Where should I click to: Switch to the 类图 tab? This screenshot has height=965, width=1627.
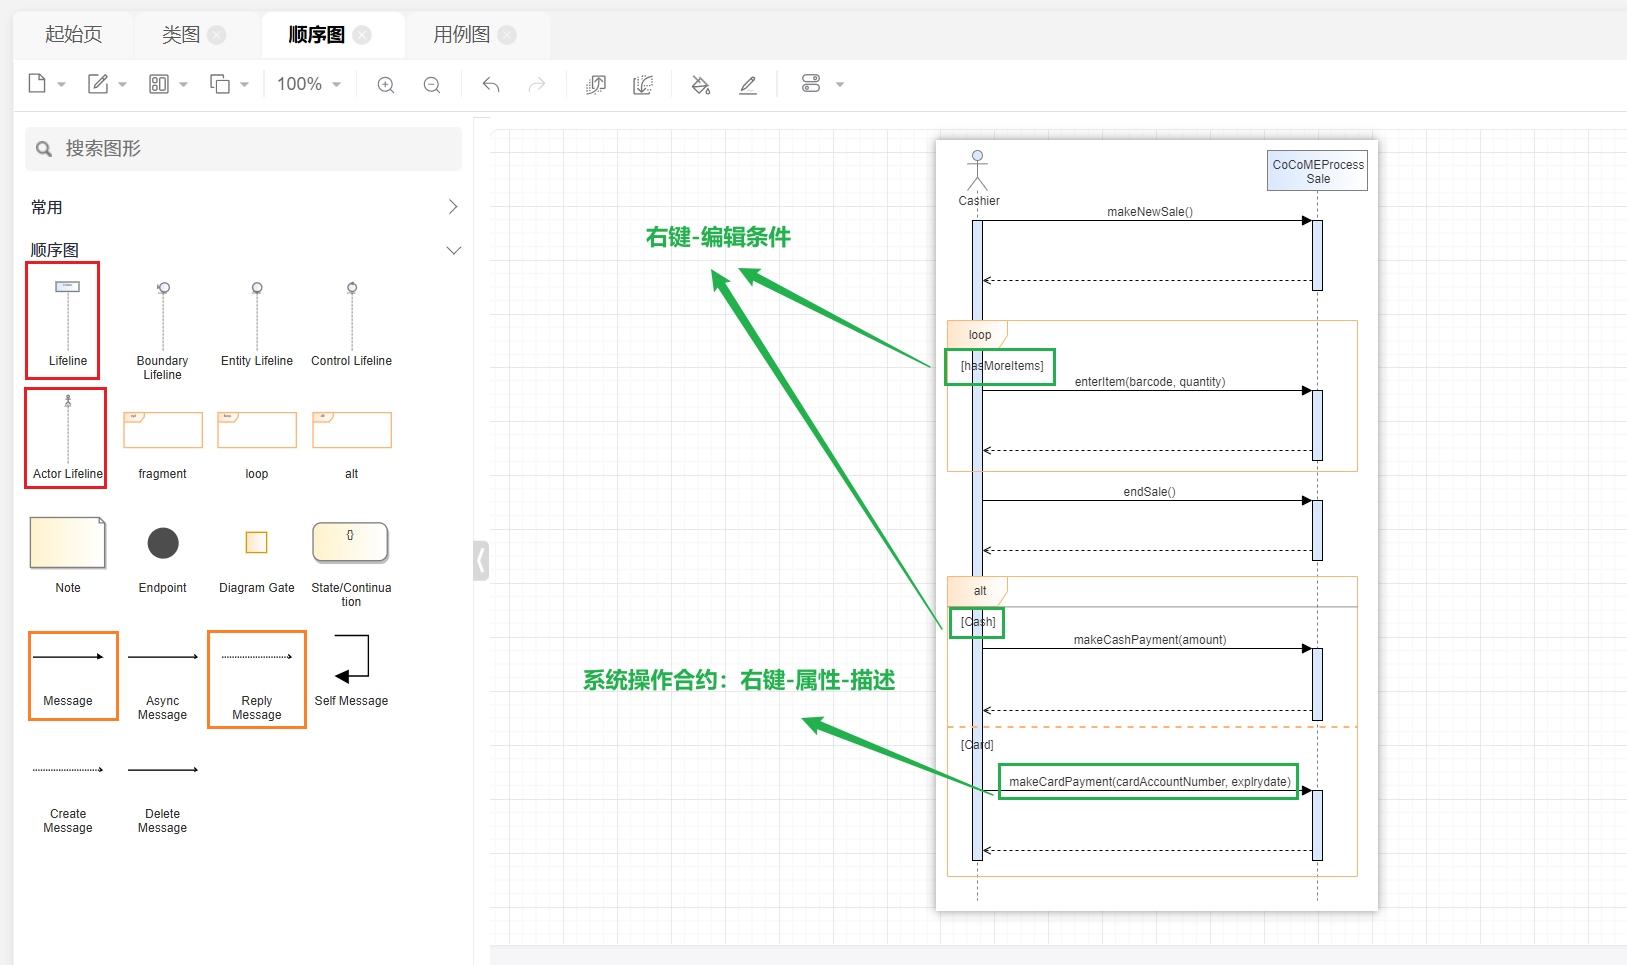pyautogui.click(x=181, y=35)
